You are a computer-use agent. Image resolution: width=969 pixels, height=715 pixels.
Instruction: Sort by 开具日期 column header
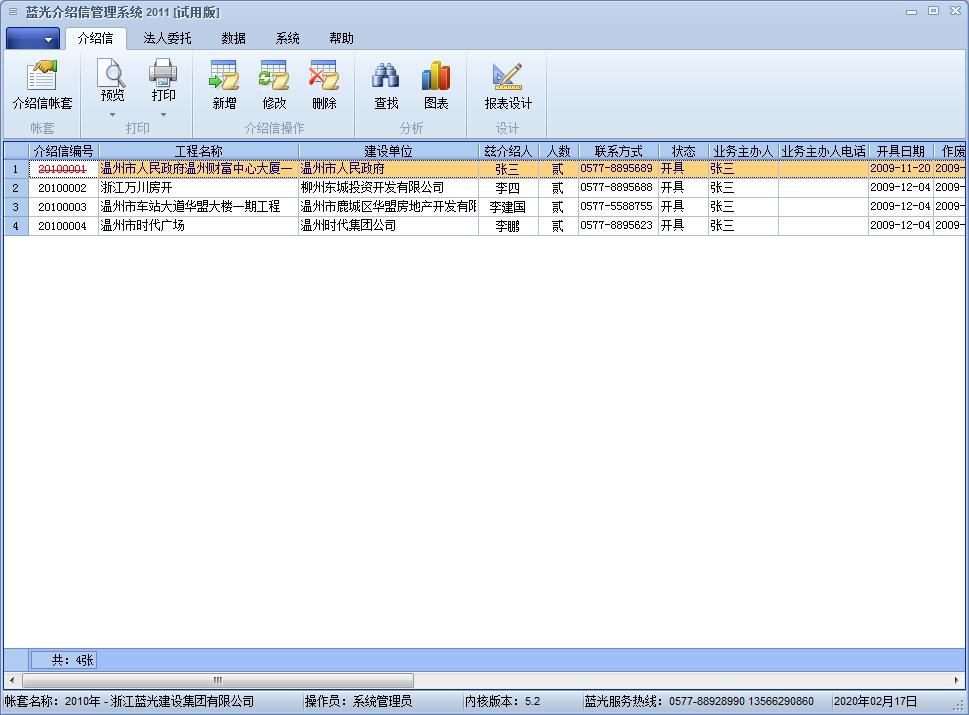click(900, 151)
